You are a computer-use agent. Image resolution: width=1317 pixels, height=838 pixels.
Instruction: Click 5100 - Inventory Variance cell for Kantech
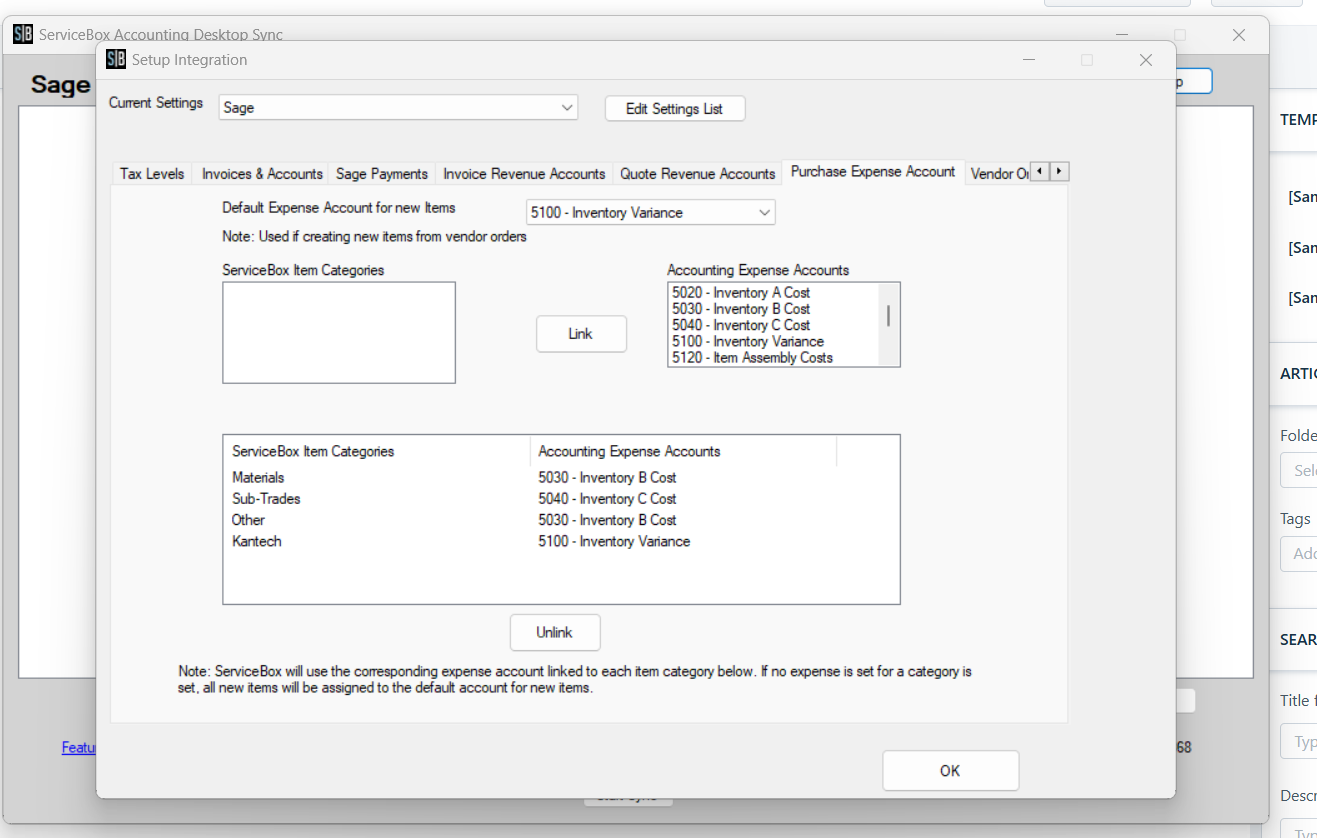coord(614,541)
